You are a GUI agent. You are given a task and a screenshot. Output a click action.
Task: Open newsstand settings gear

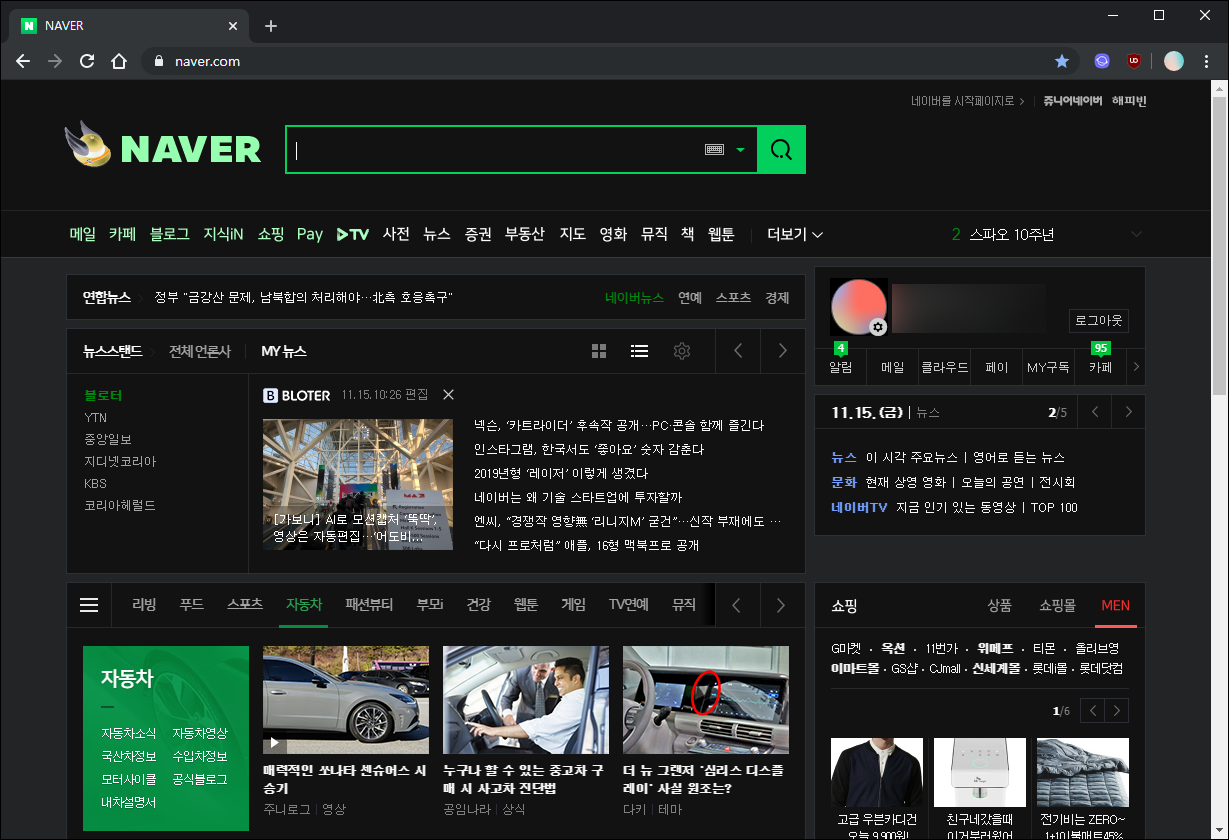pos(682,351)
